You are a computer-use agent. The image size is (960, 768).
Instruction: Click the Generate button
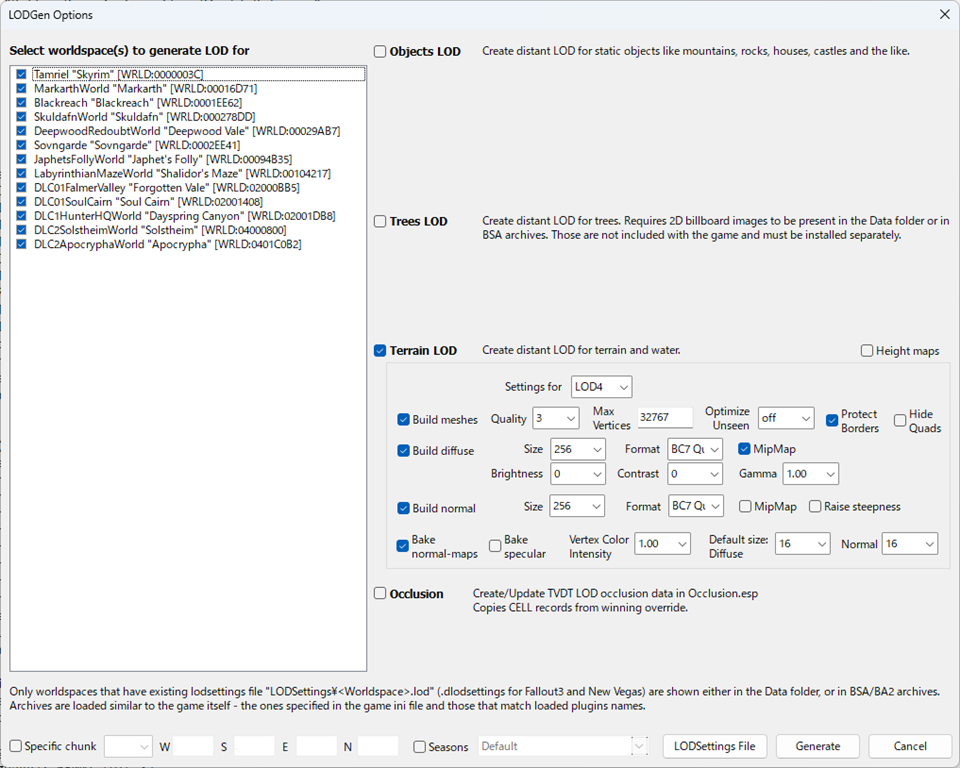(818, 747)
